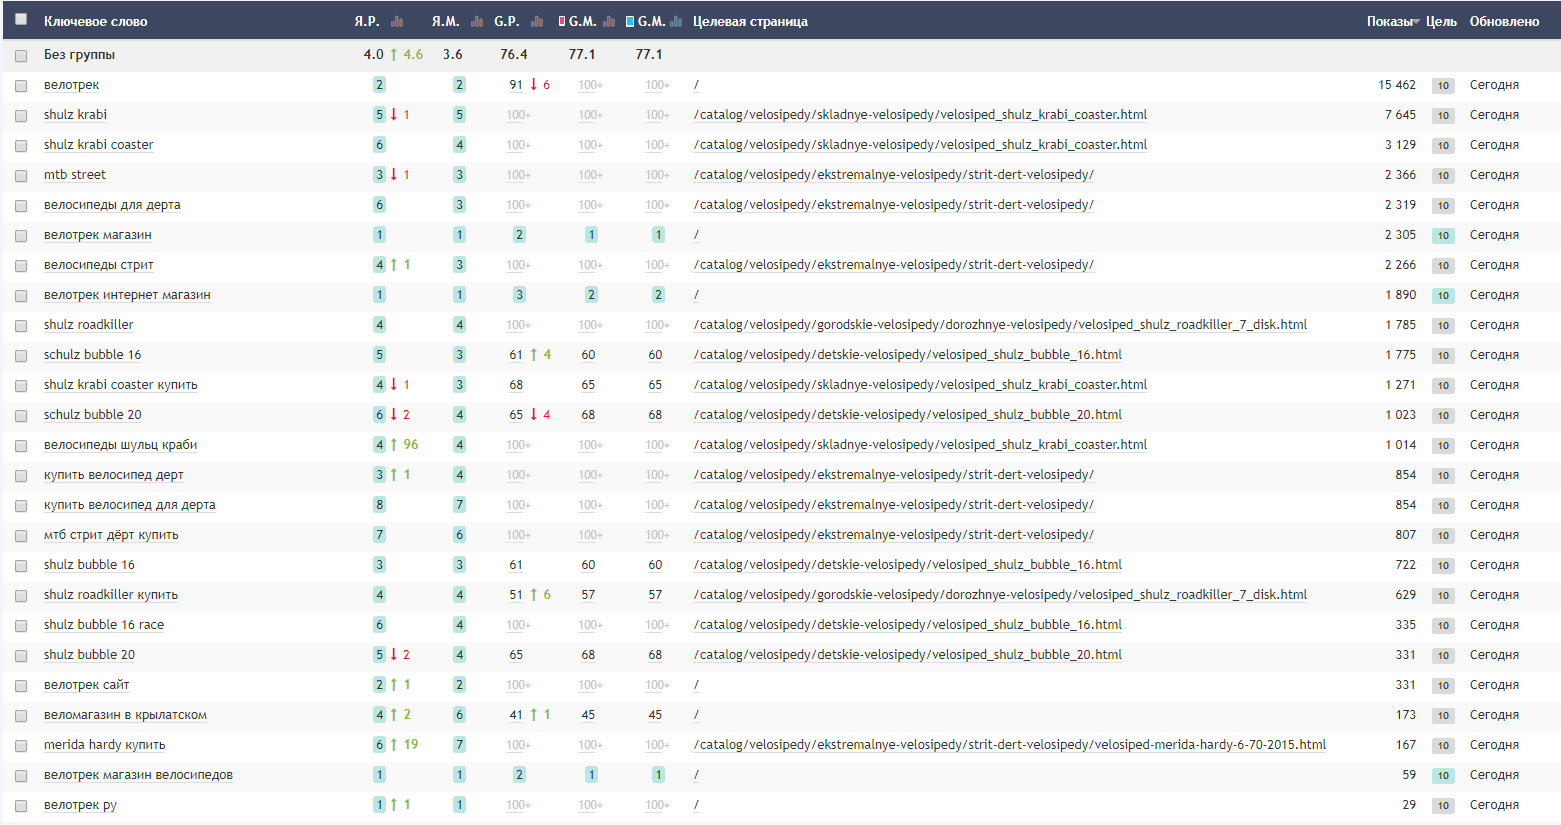This screenshot has width=1561, height=825.
Task: Open the keyword link 'schulz bubble 20'
Action: [x=93, y=415]
